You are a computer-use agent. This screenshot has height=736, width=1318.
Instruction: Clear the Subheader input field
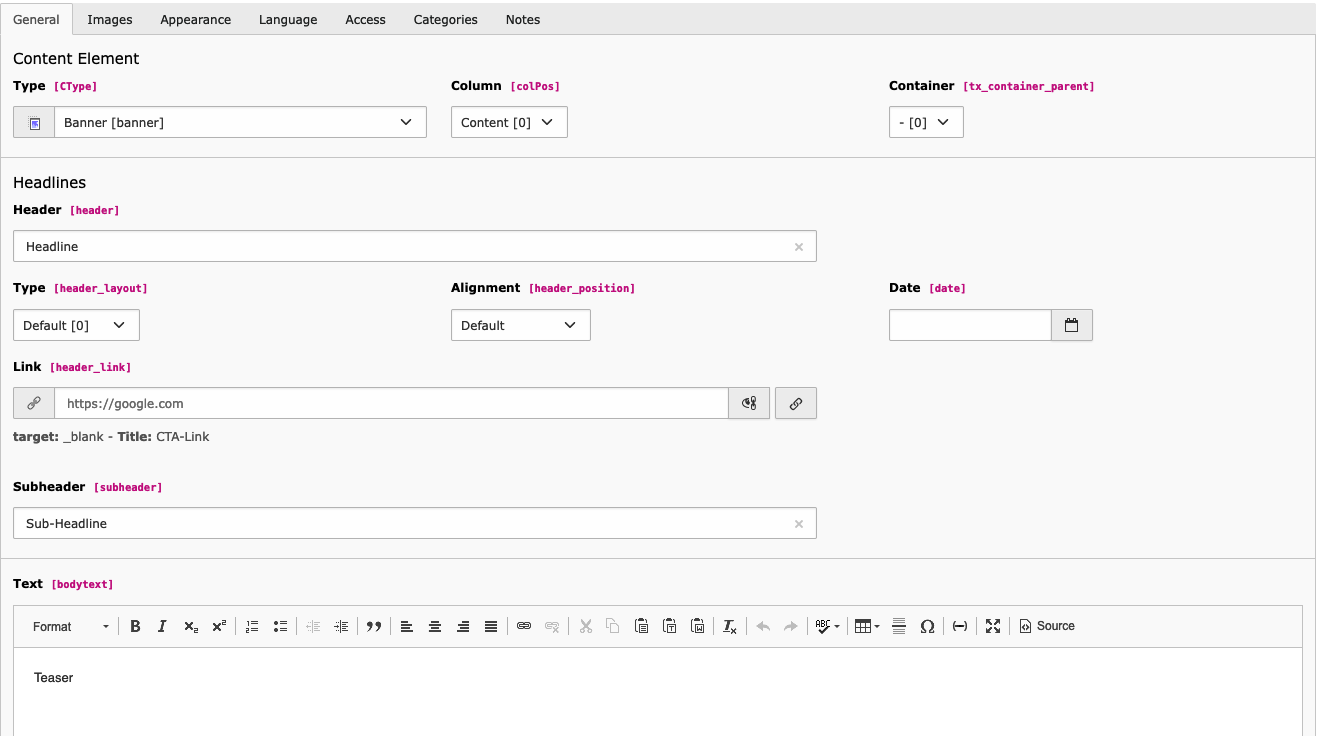pyautogui.click(x=799, y=523)
